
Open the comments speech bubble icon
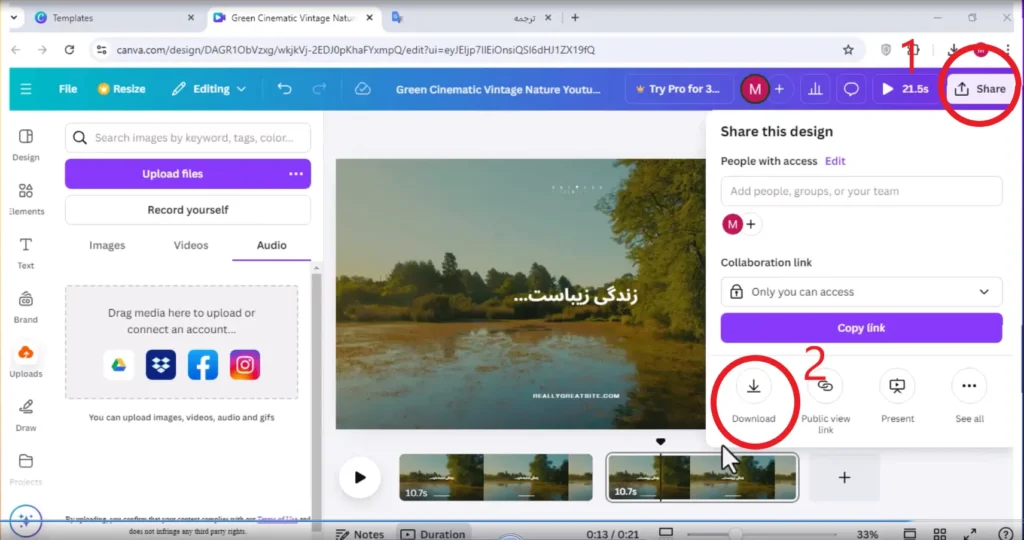[851, 89]
